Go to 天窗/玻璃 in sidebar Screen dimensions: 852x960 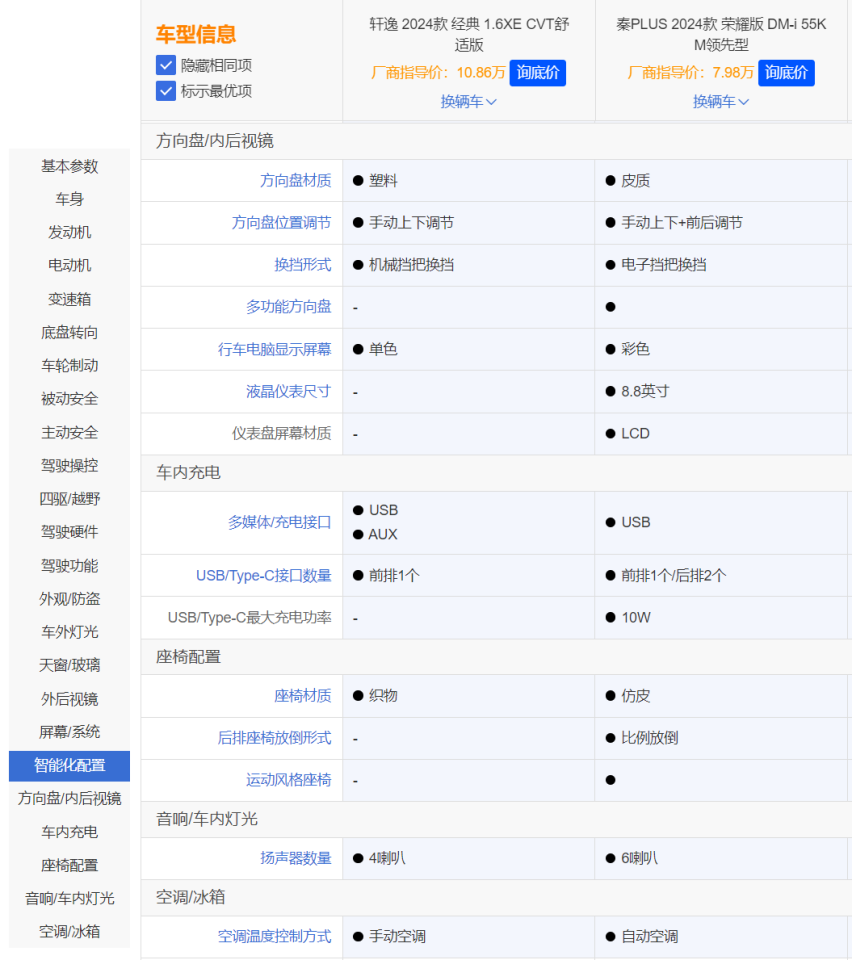(69, 665)
